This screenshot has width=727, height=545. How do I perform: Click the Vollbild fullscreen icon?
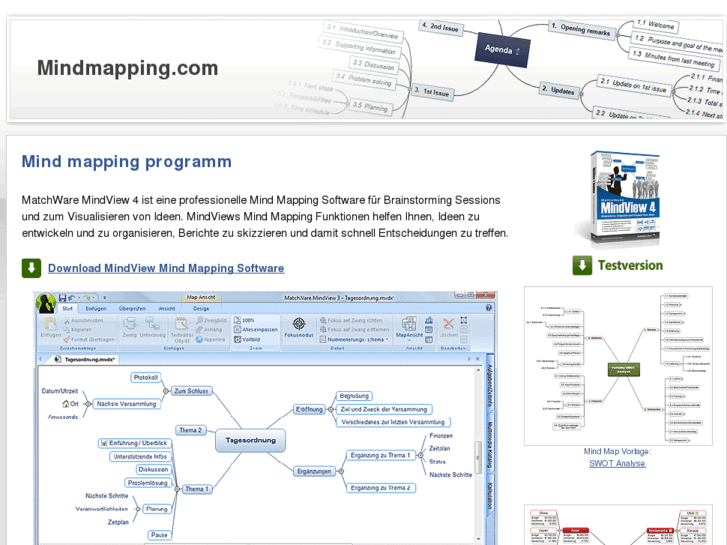click(x=237, y=340)
